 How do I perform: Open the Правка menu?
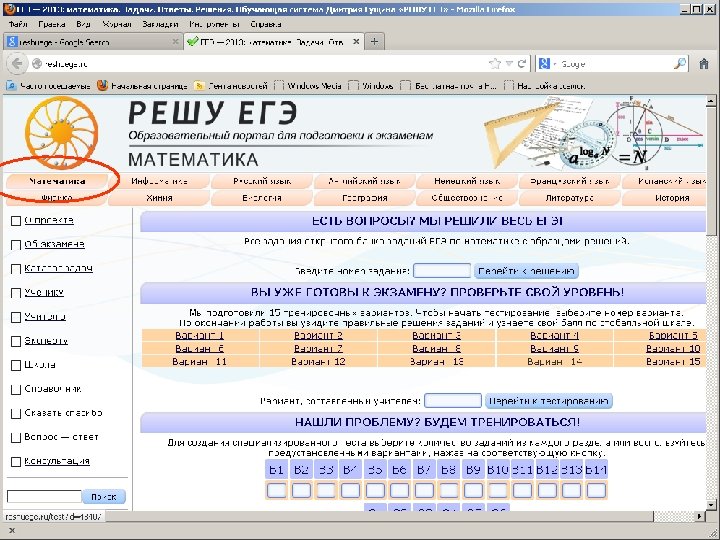(51, 24)
